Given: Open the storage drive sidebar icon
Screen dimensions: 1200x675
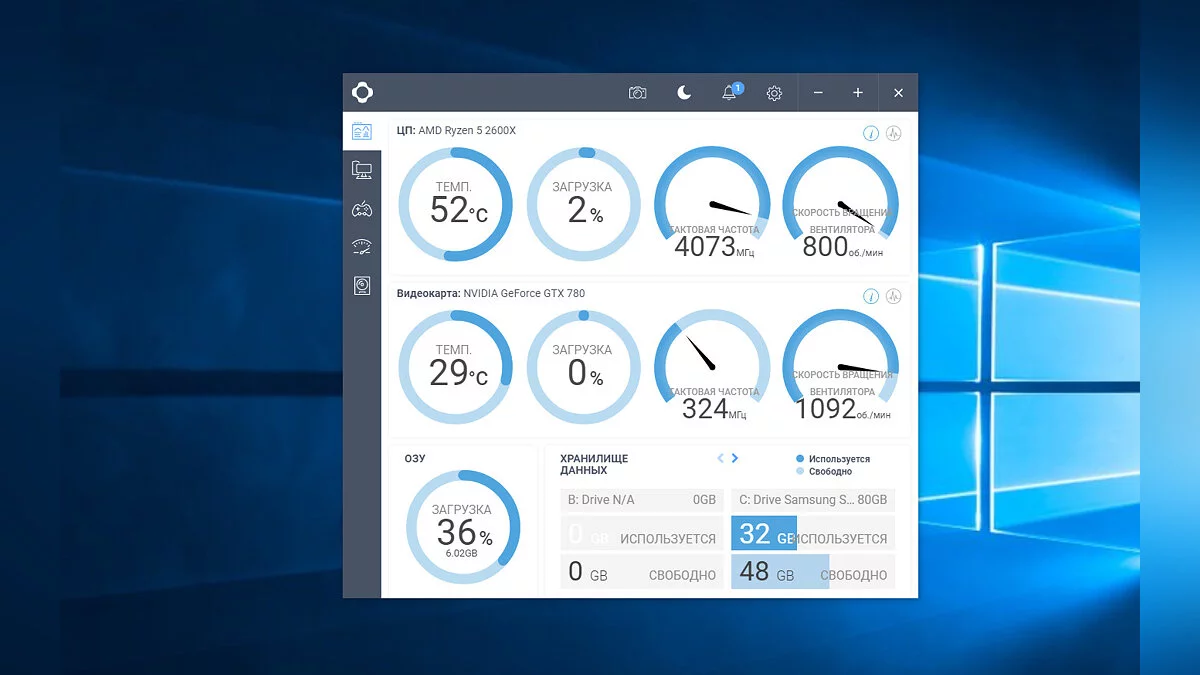Looking at the screenshot, I should pyautogui.click(x=362, y=286).
